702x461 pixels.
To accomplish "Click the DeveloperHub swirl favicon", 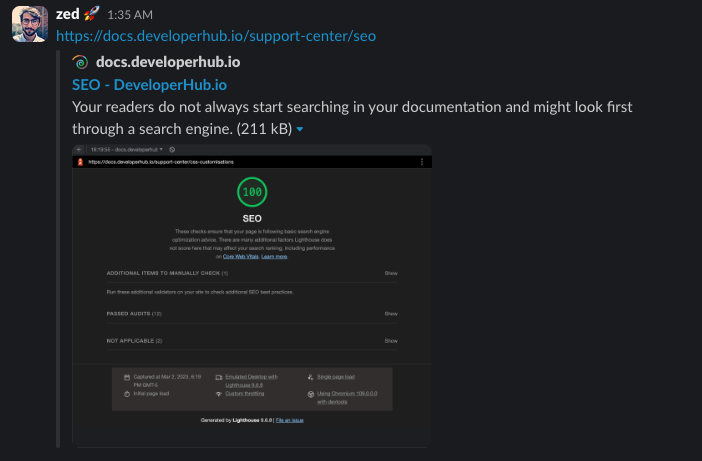I will 81,62.
